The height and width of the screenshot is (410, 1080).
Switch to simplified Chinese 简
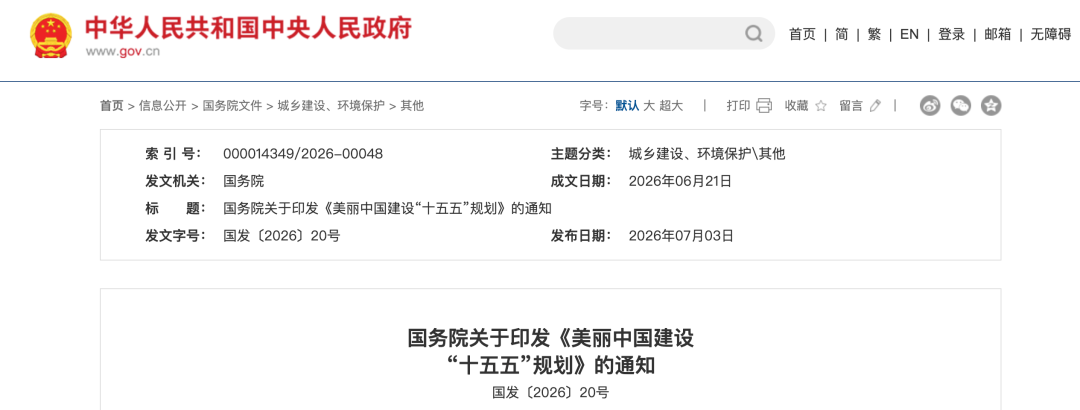pos(842,34)
